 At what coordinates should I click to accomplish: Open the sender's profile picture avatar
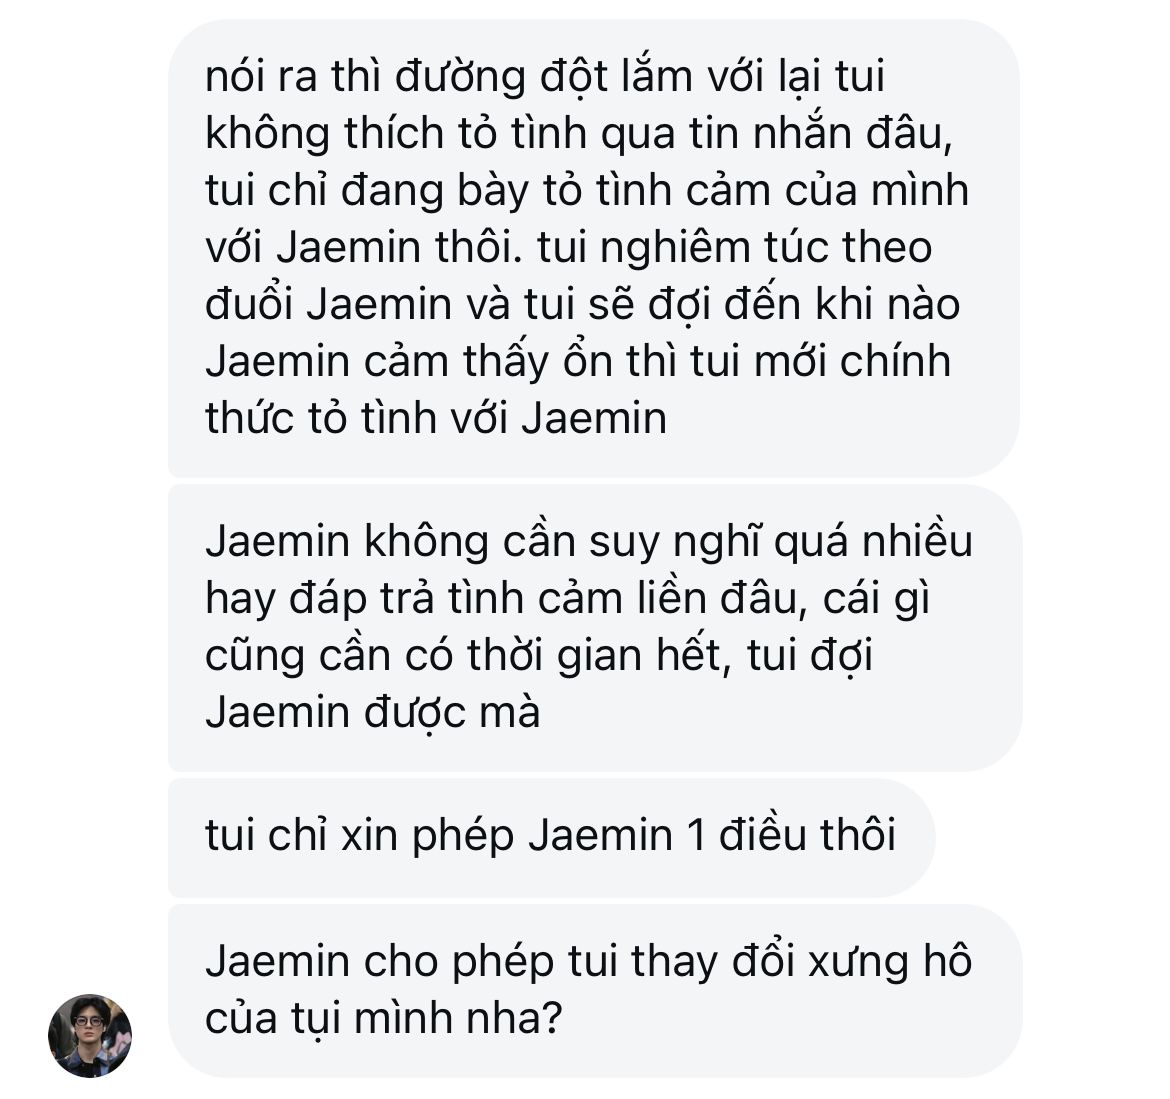click(90, 1036)
